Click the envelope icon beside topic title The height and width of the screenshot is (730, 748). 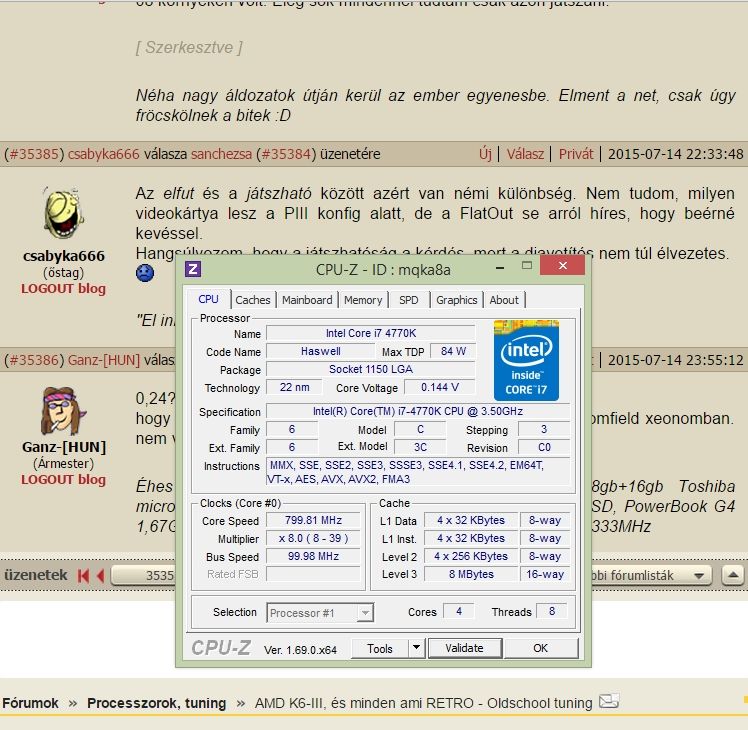pyautogui.click(x=609, y=701)
